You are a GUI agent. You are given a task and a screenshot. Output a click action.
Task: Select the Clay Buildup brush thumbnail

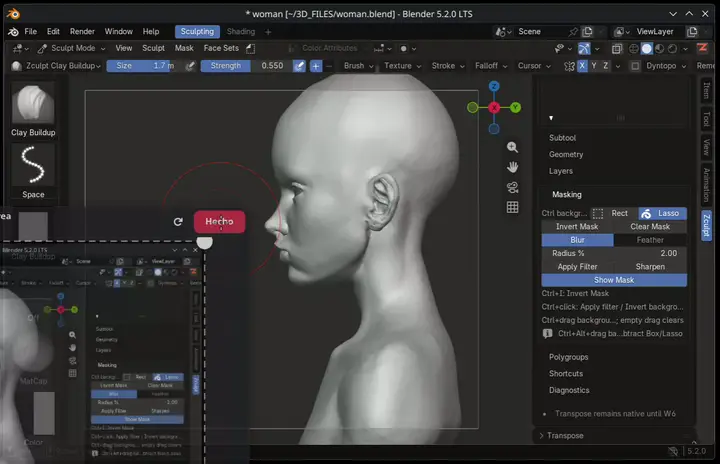click(x=33, y=103)
